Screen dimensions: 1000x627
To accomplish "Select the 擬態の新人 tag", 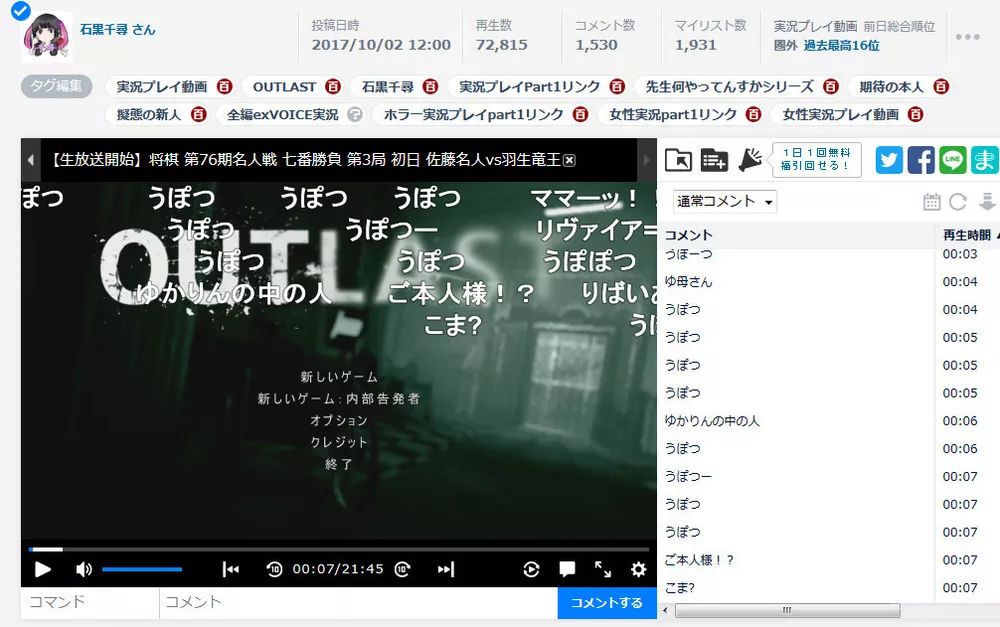I will click(x=149, y=115).
